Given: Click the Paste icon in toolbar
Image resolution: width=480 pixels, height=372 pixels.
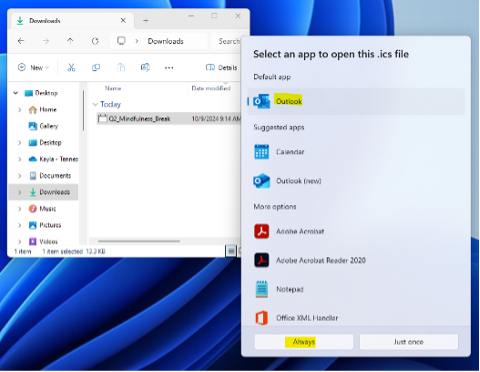Looking at the screenshot, I should pyautogui.click(x=121, y=68).
